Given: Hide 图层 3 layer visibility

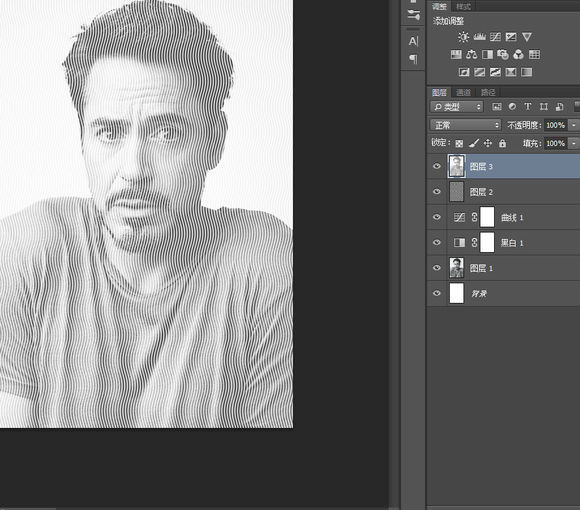Looking at the screenshot, I should coord(437,166).
